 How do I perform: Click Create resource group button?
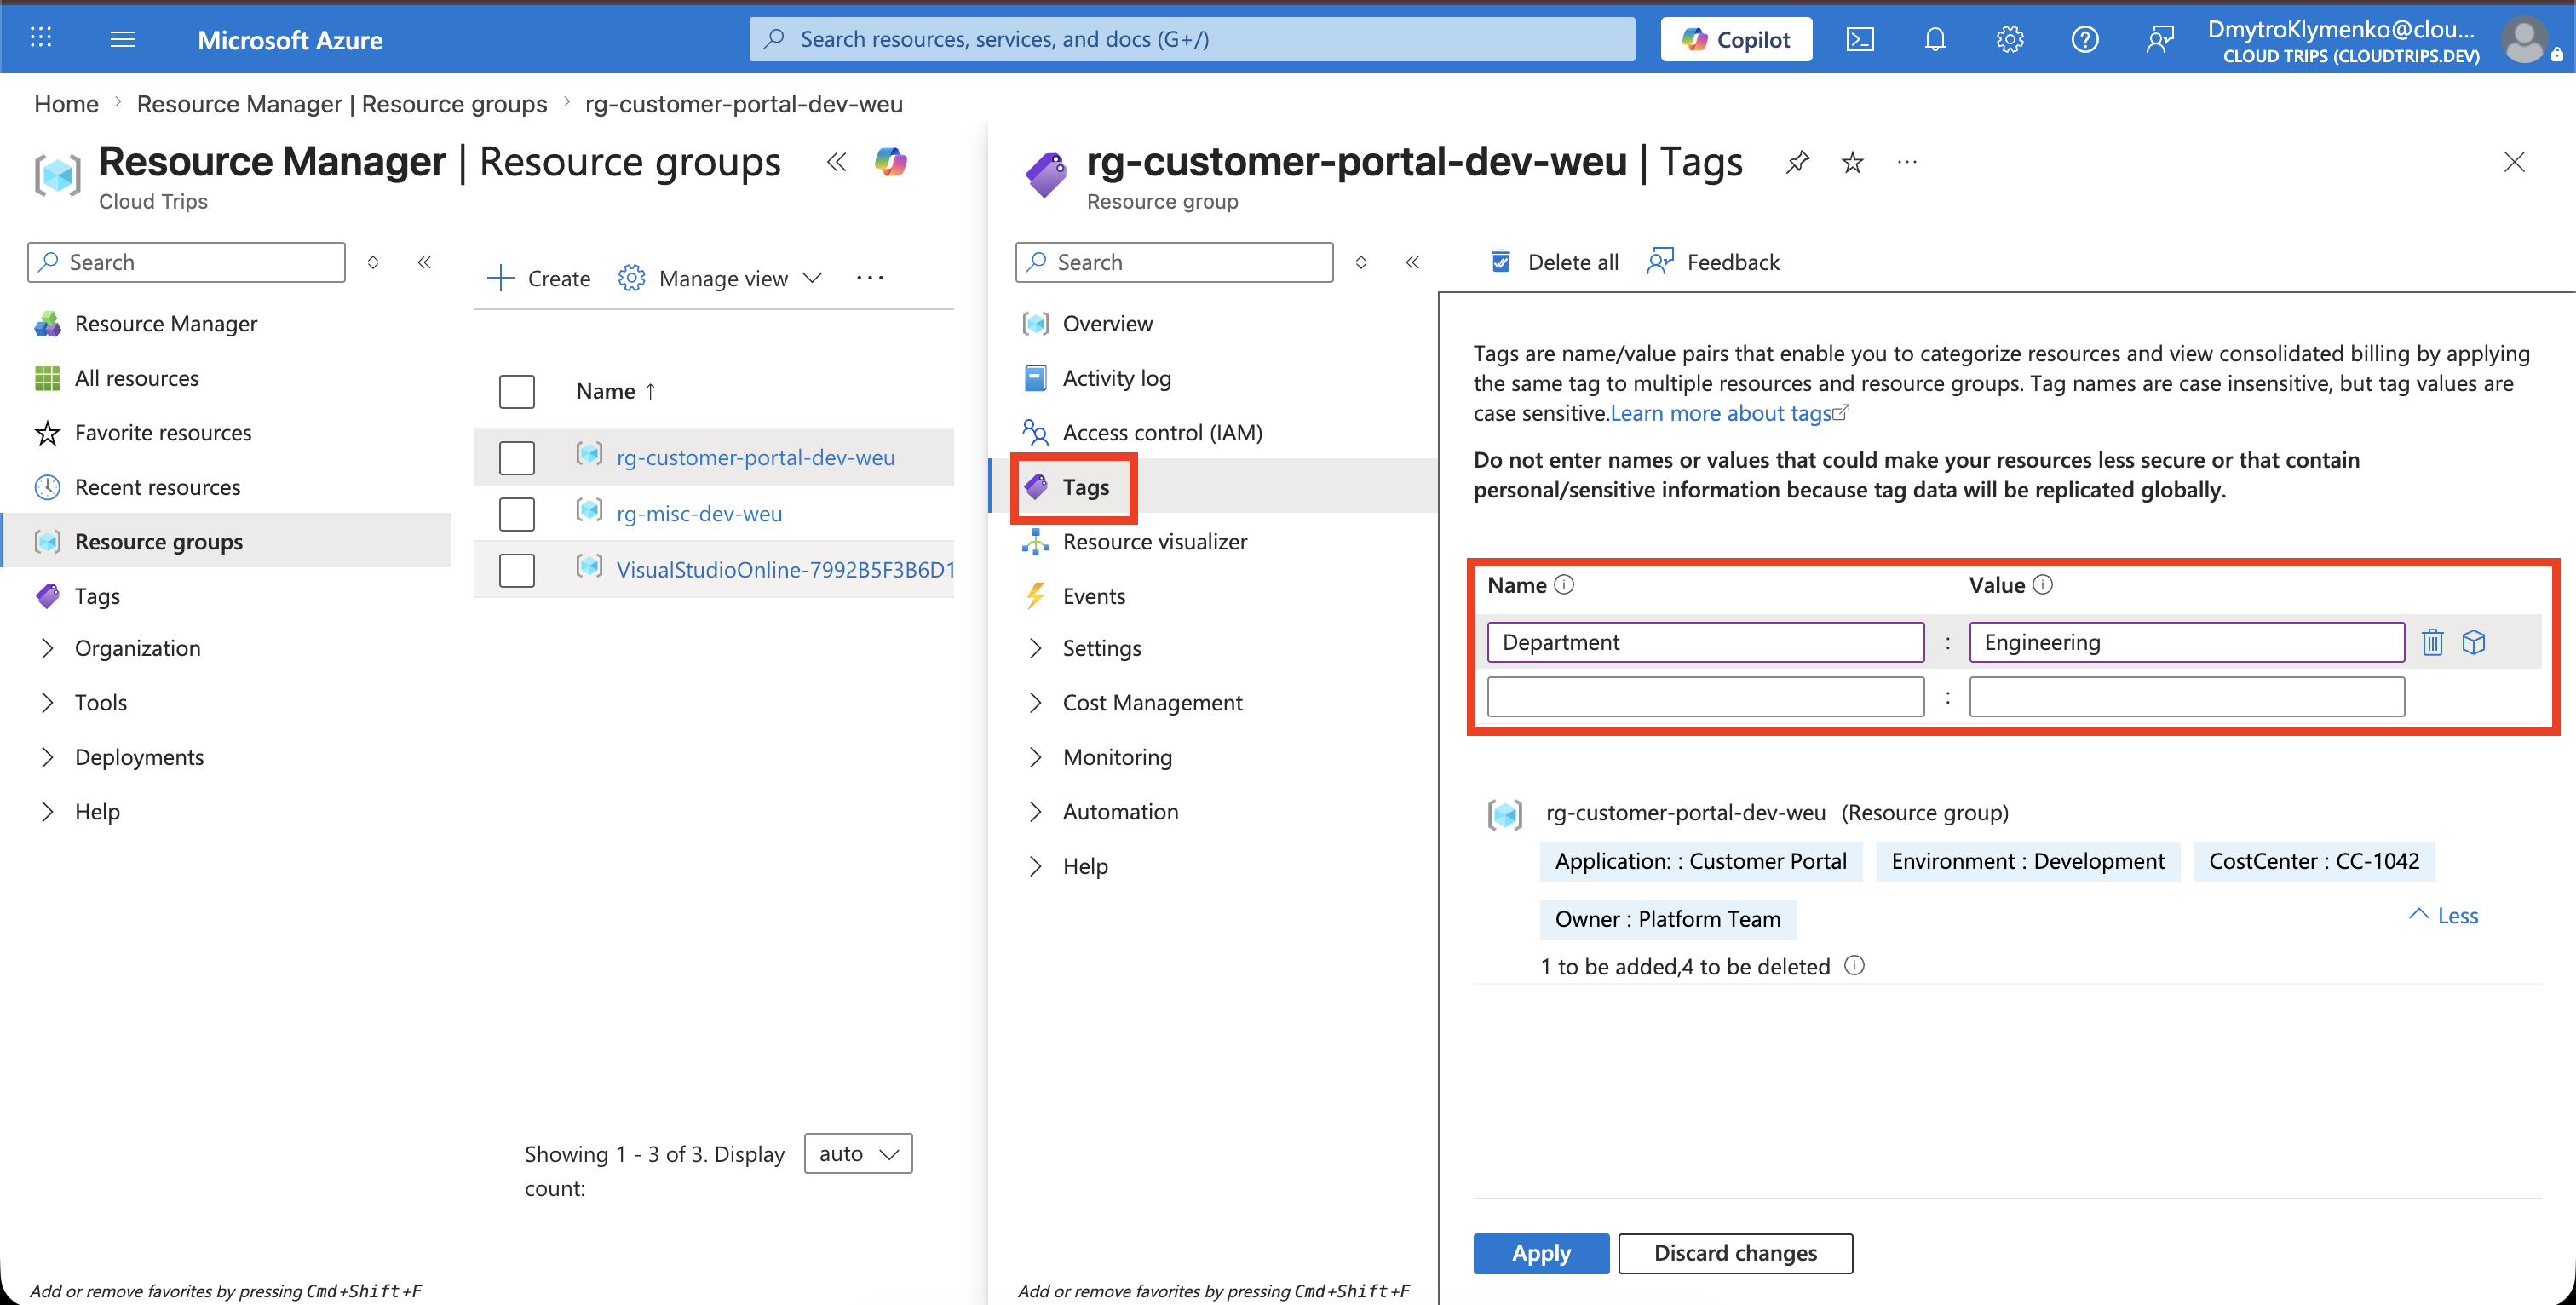(x=538, y=278)
